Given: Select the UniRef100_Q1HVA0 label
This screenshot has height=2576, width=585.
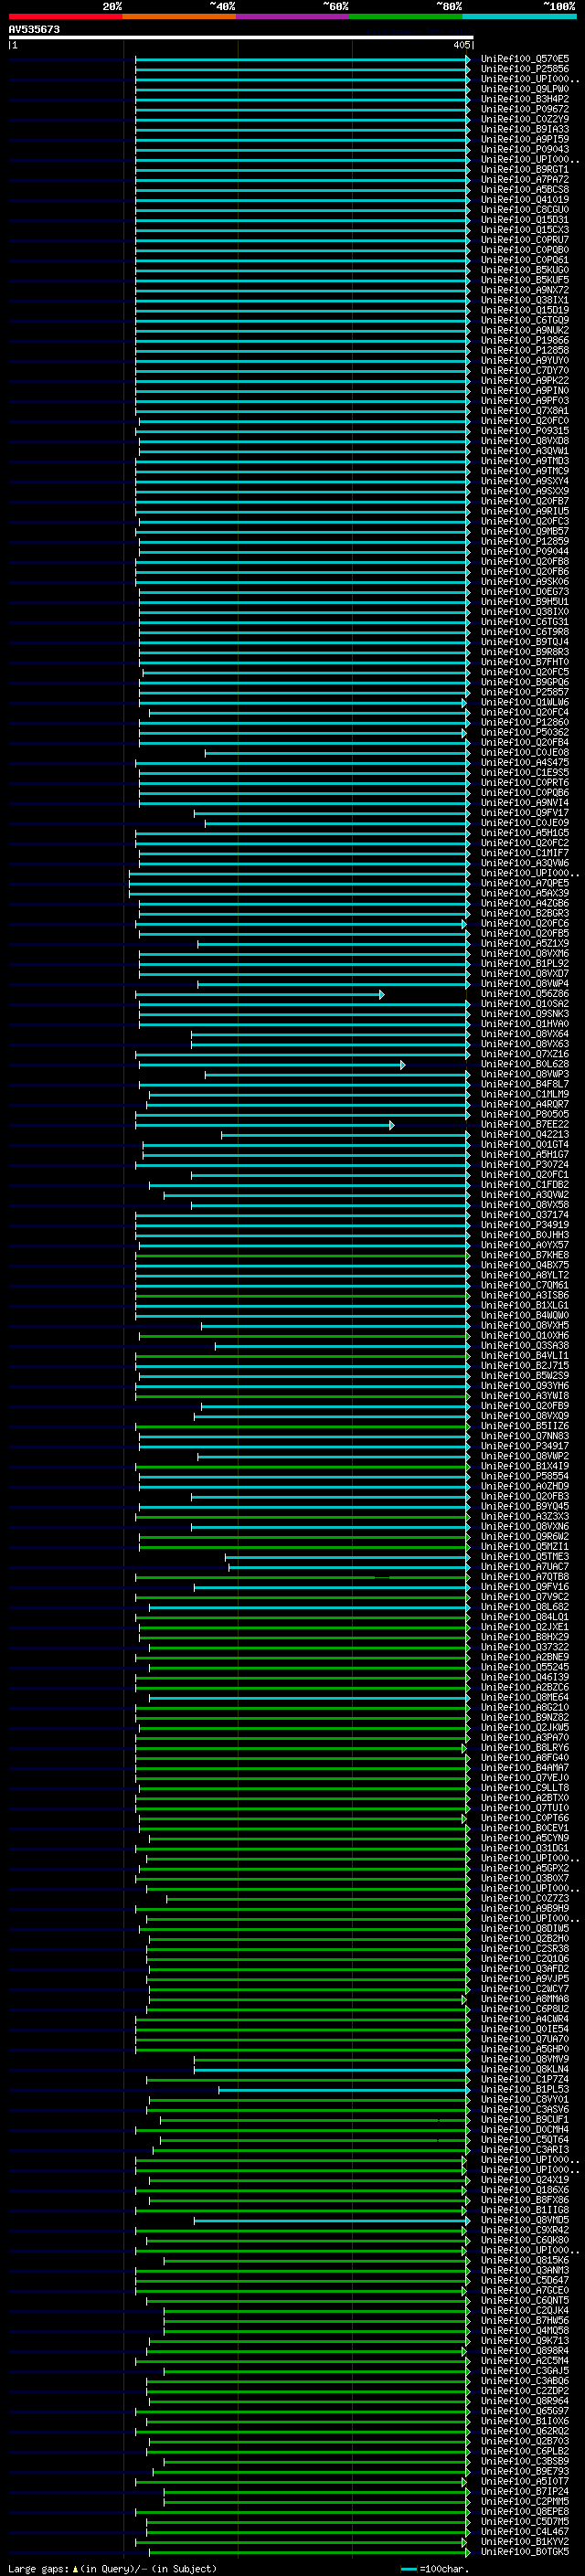Looking at the screenshot, I should point(525,1024).
